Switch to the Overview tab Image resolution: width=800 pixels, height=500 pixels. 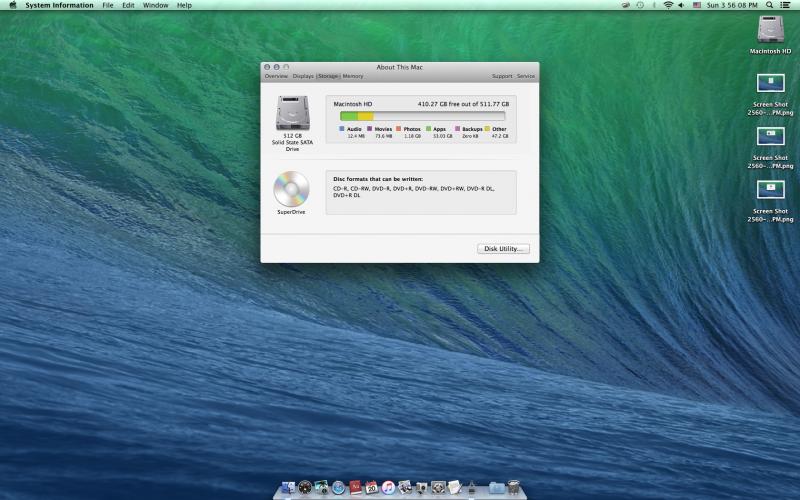[276, 76]
